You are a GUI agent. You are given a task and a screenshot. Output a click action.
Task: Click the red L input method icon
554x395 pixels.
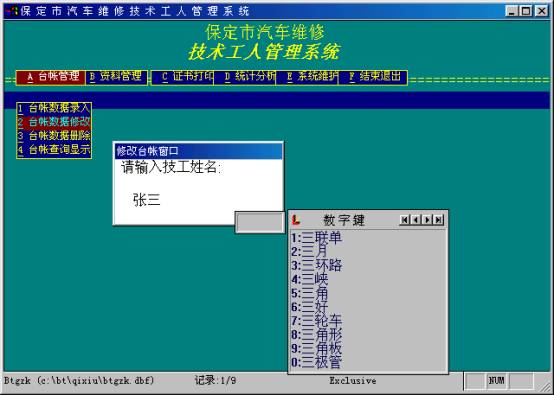coord(296,220)
